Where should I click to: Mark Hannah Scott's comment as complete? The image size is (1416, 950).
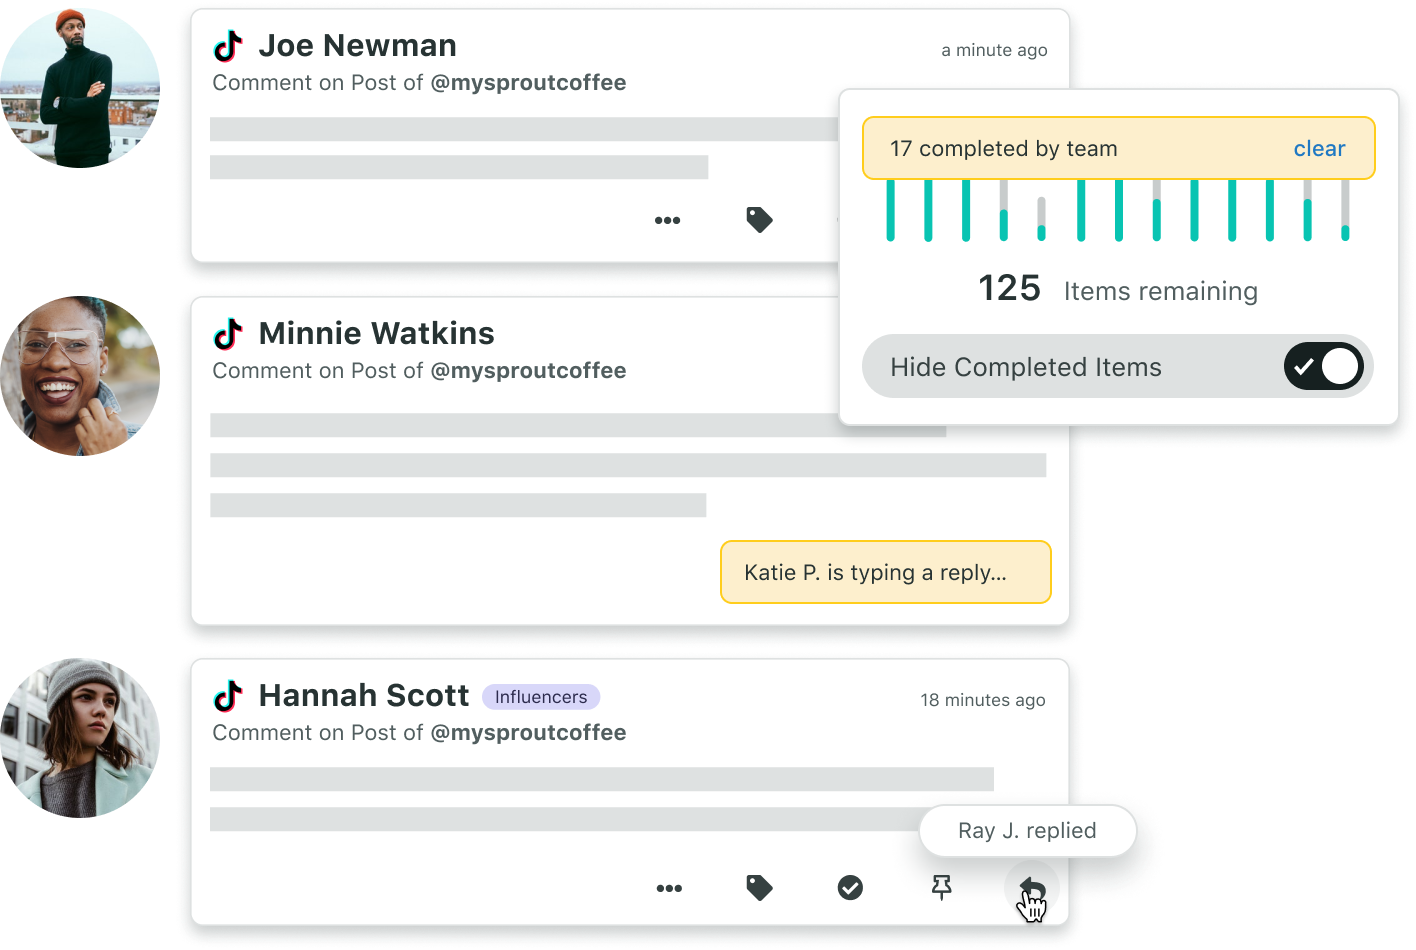point(850,888)
